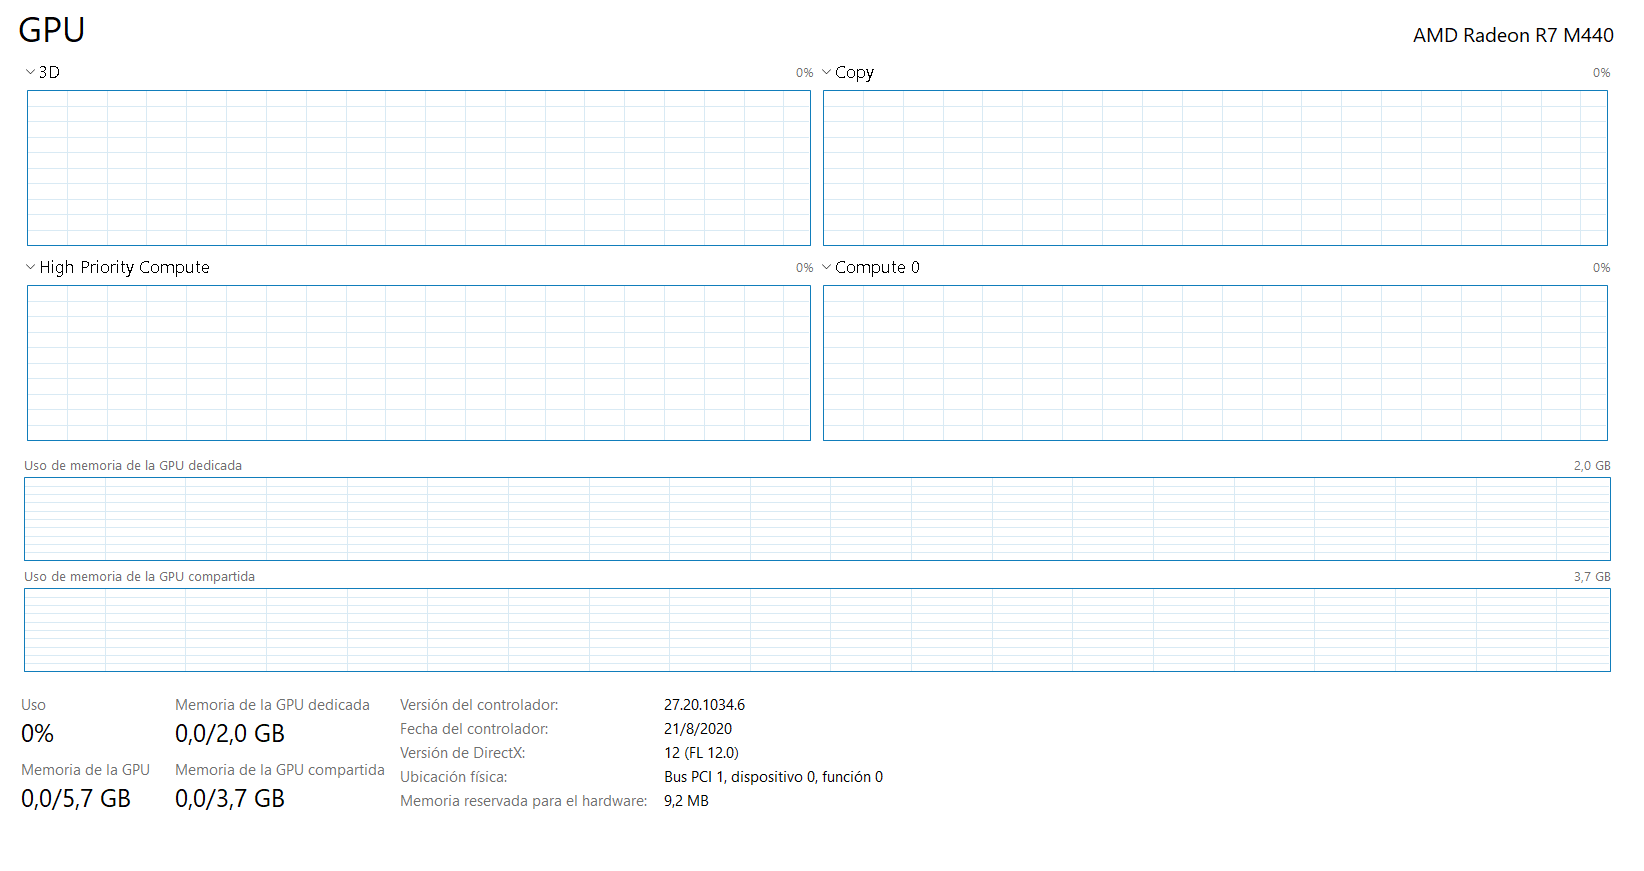Screen dimensions: 1644x871
Task: Click 'Bus PCI 1, dispositivo 0, función 0'
Action: click(x=773, y=777)
